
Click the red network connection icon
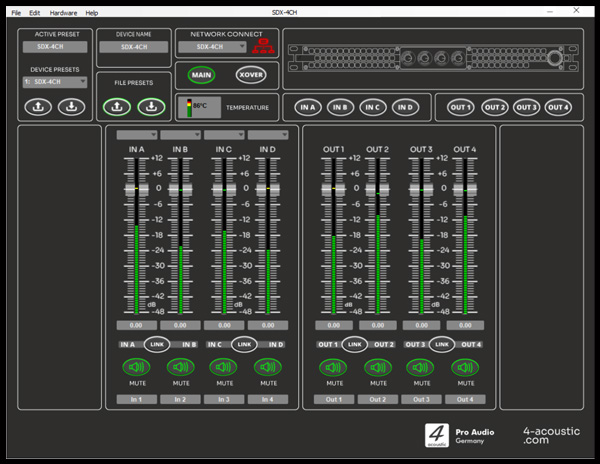point(265,46)
